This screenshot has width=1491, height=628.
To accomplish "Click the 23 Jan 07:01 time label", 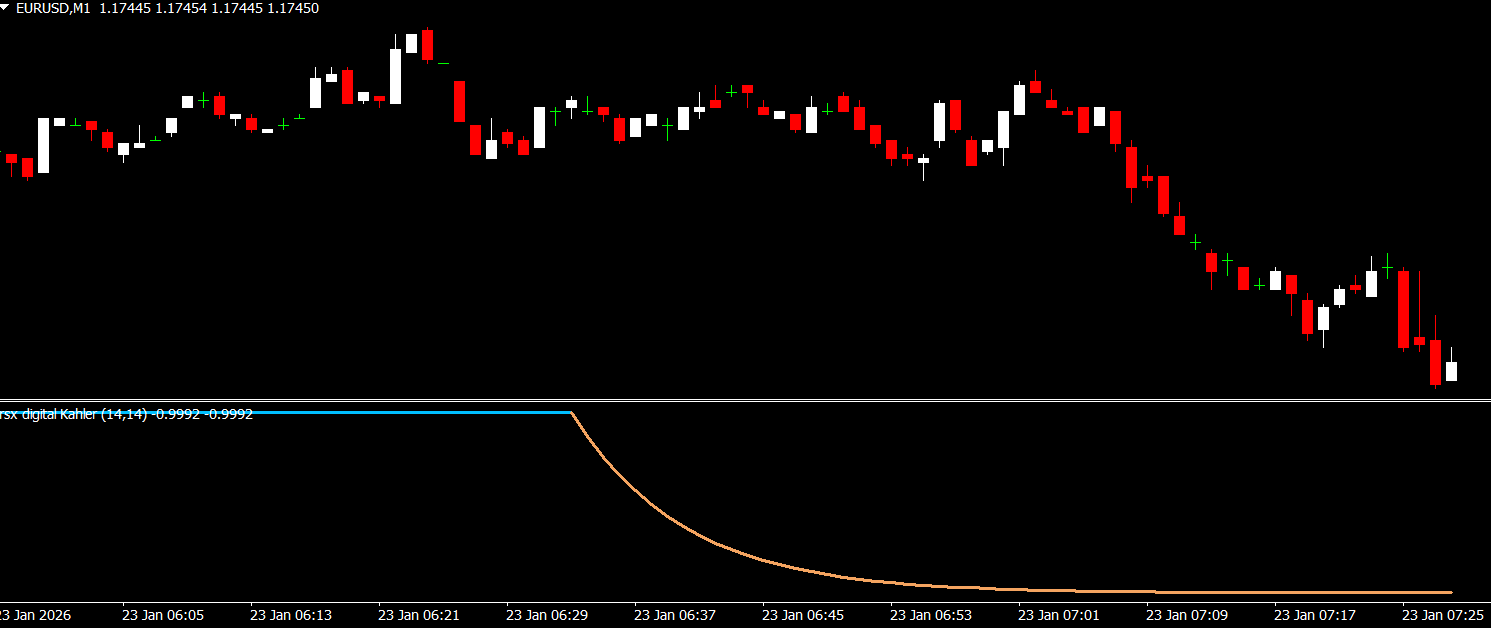I will tap(1059, 614).
